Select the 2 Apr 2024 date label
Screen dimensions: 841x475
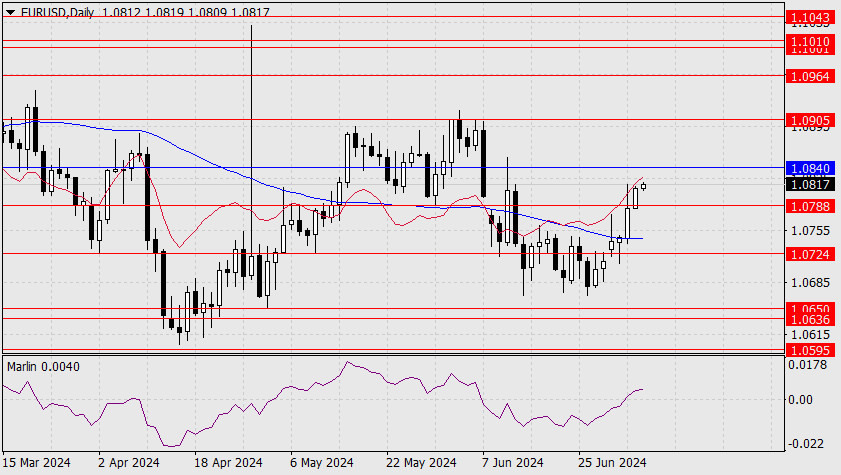(x=129, y=463)
